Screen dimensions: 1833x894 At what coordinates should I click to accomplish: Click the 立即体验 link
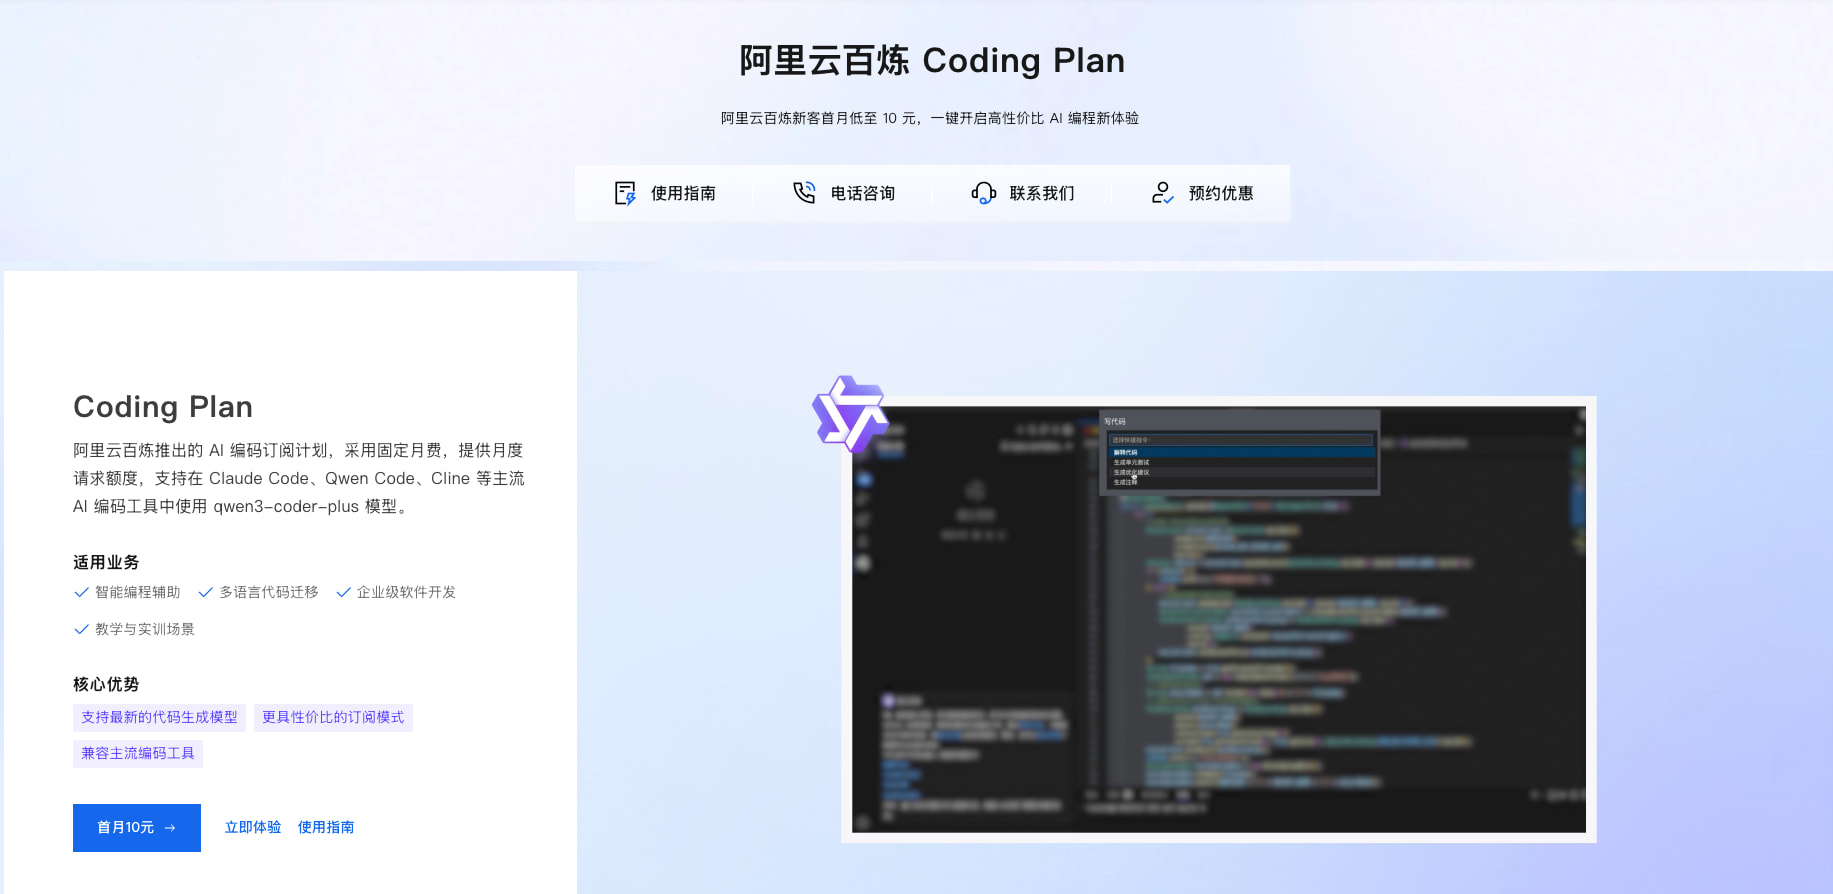253,828
